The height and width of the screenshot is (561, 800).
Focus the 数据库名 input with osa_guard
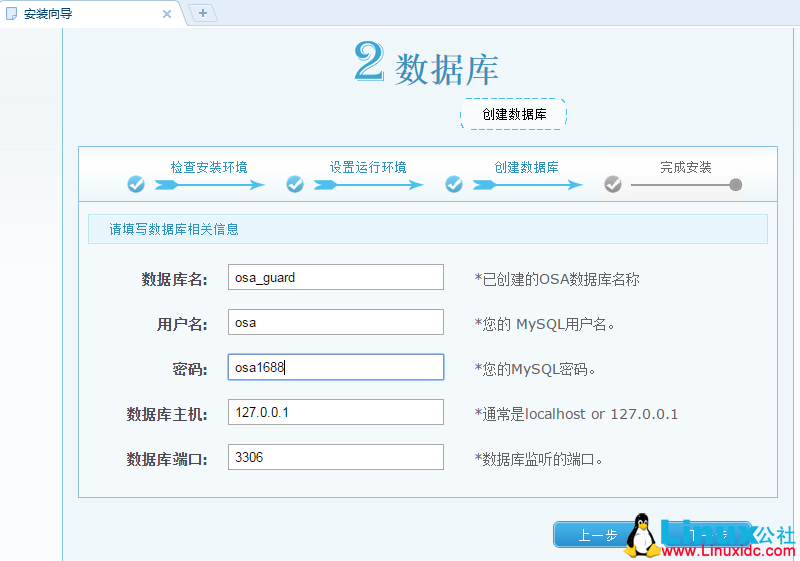coord(336,277)
